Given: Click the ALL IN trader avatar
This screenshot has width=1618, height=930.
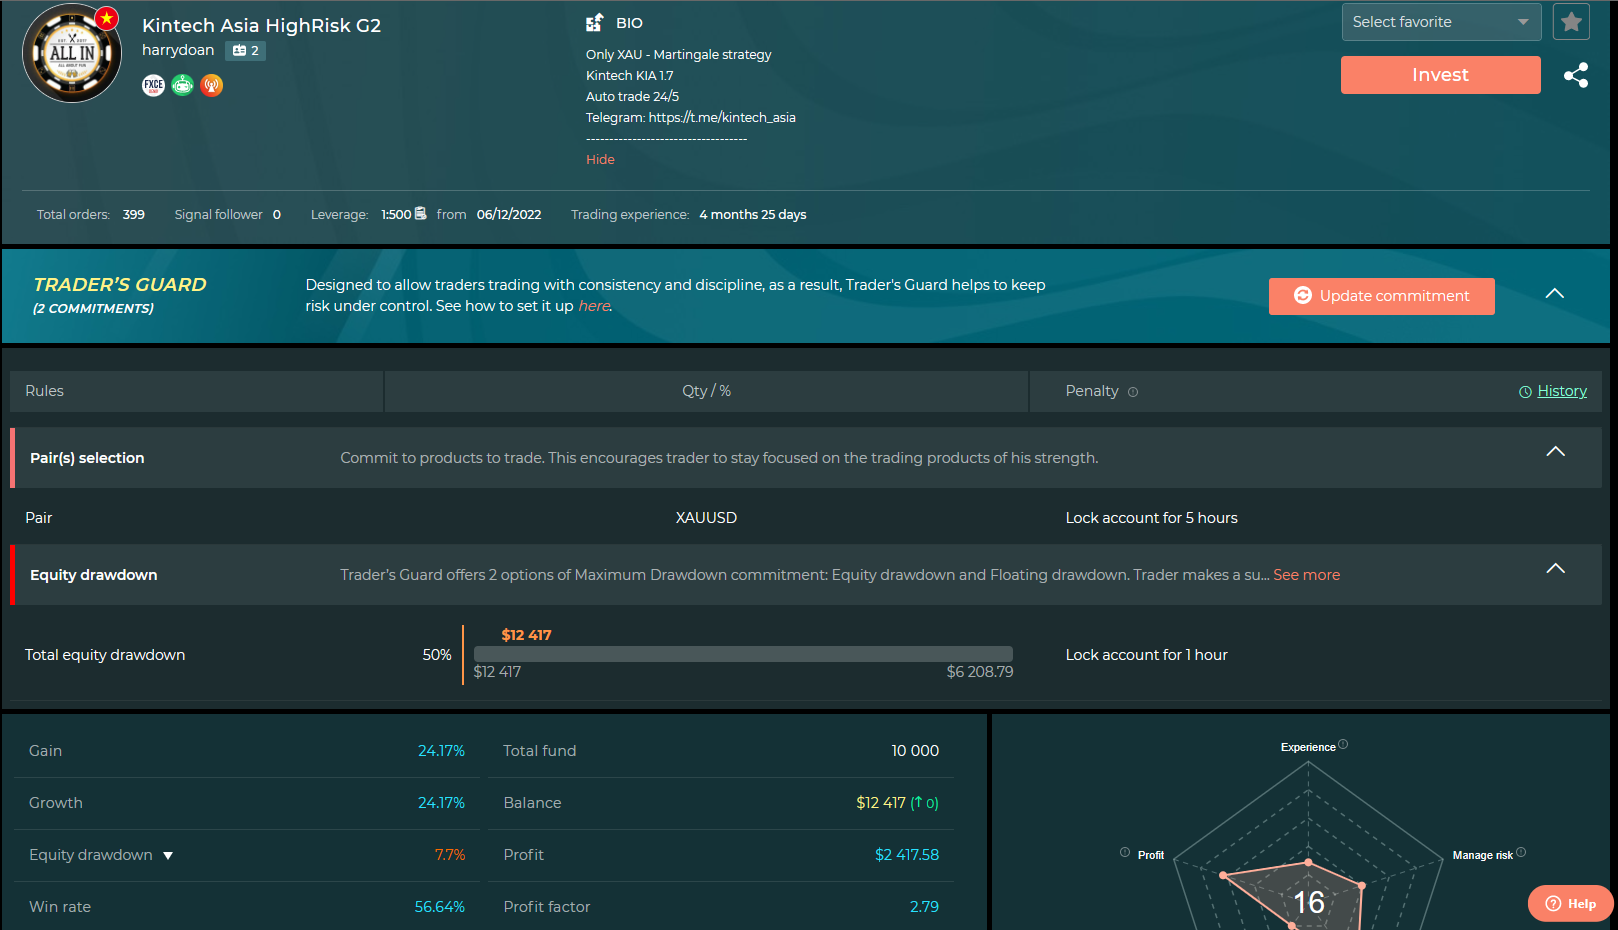Looking at the screenshot, I should click(x=72, y=53).
